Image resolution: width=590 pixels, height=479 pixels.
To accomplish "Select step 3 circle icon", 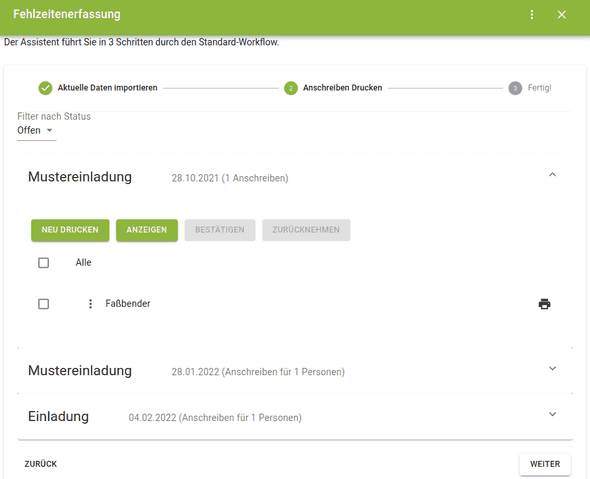I will coord(515,88).
